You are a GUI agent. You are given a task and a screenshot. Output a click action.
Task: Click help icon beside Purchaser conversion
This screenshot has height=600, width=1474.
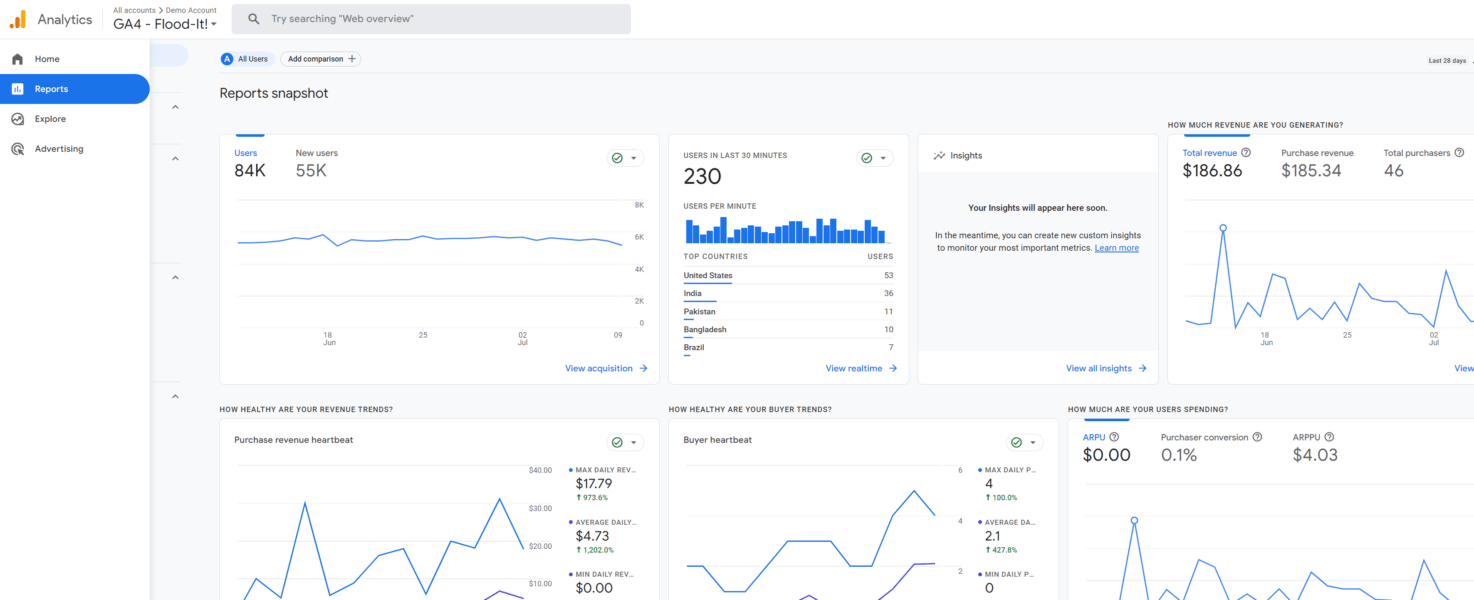[x=1257, y=437]
